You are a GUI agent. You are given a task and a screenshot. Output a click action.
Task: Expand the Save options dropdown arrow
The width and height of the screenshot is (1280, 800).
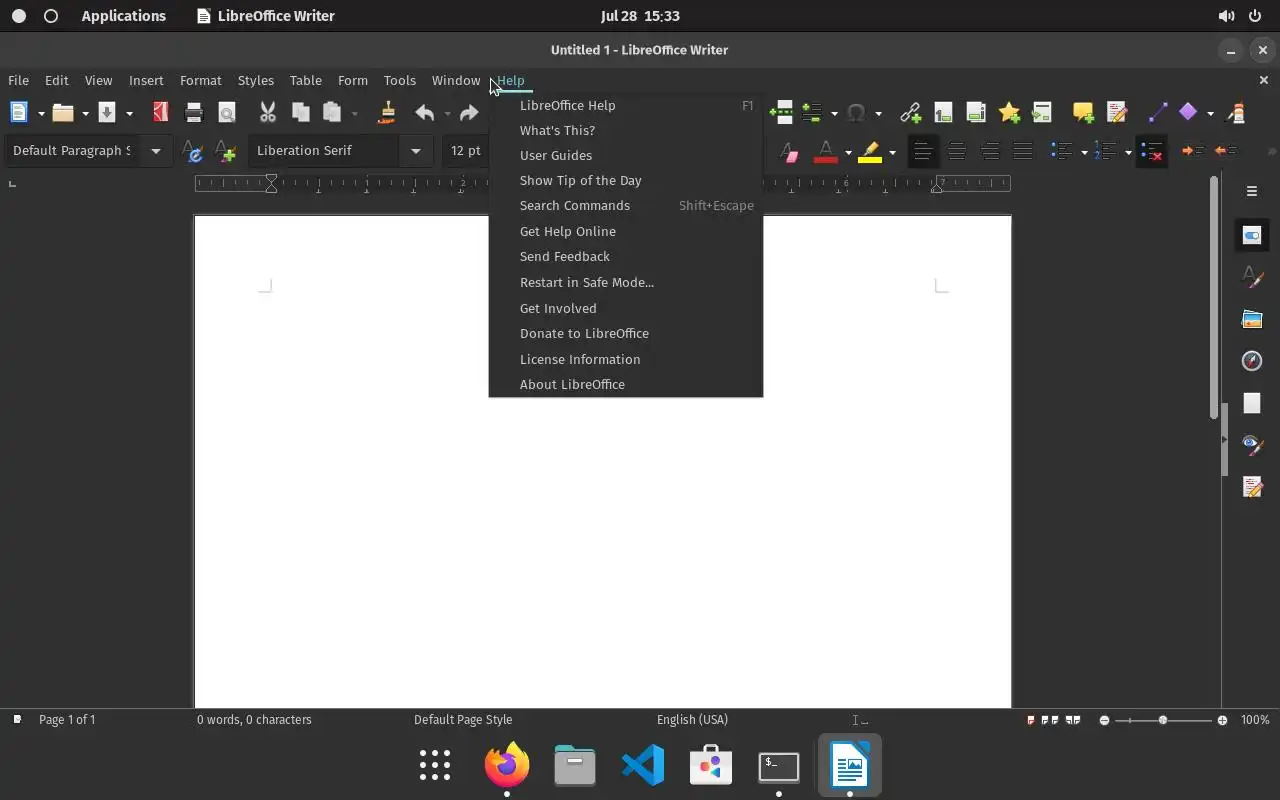click(129, 113)
